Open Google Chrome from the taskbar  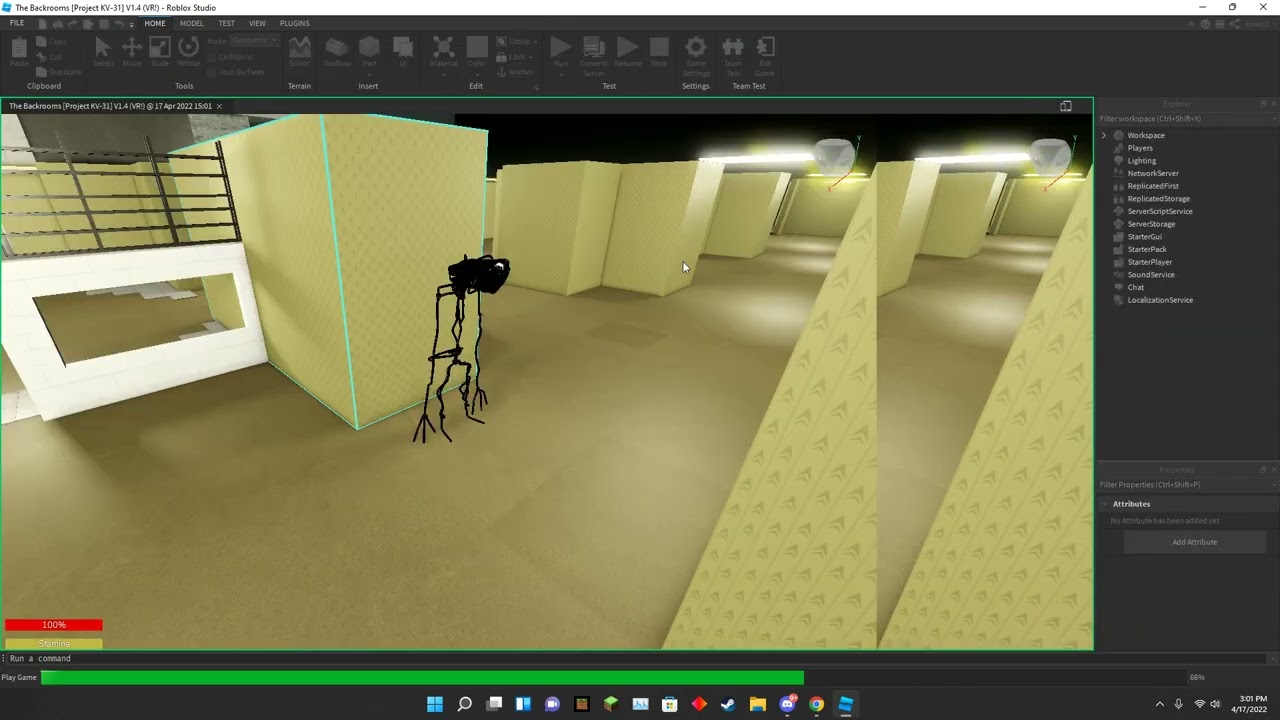pos(816,704)
